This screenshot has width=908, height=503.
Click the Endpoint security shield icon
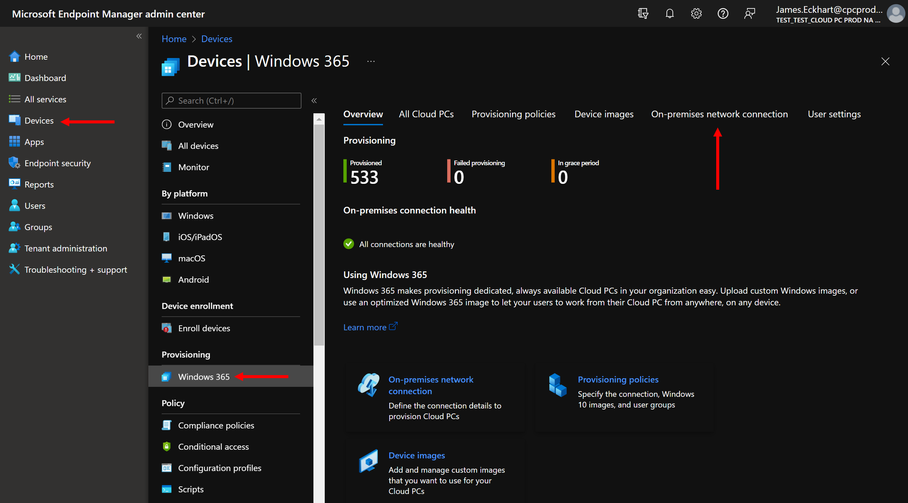click(x=14, y=163)
